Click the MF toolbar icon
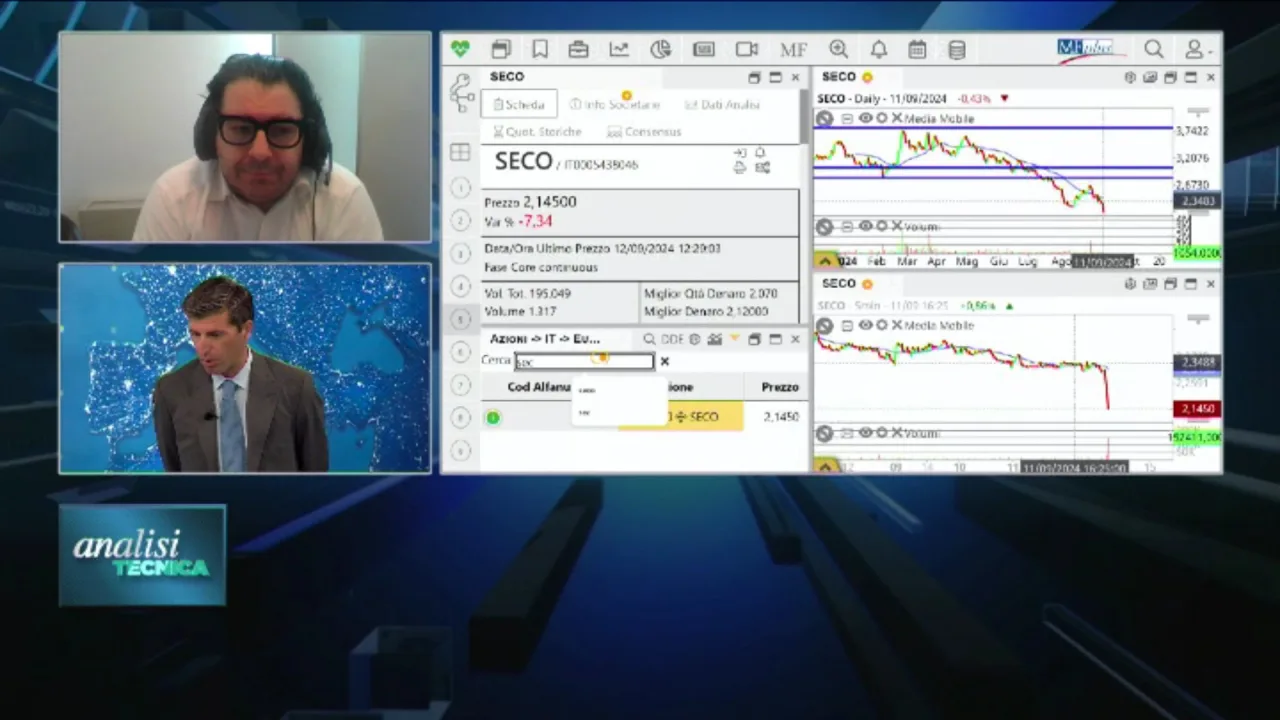 click(793, 49)
